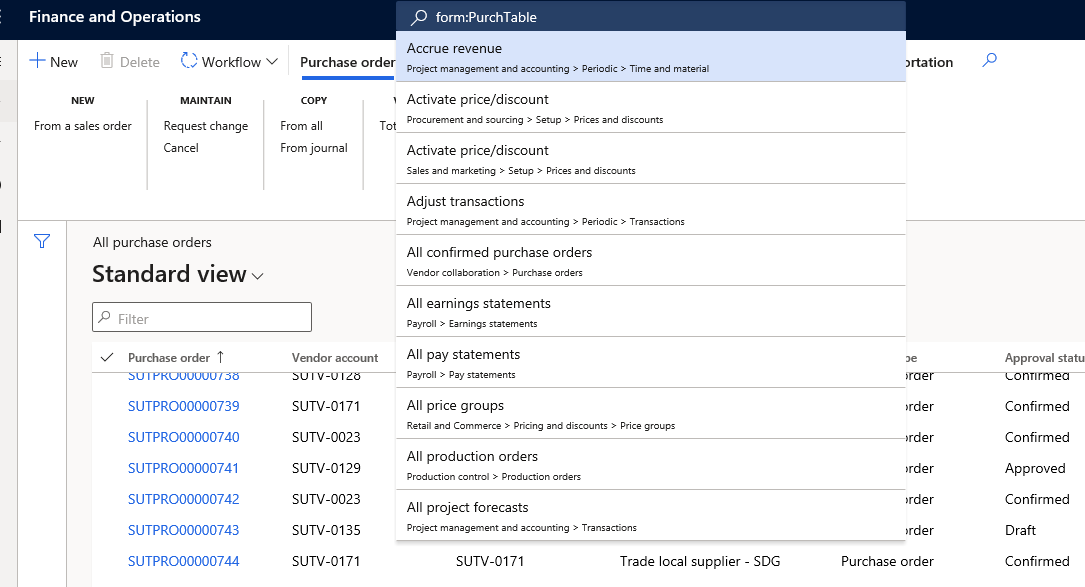Click Request change under Maintain
This screenshot has width=1085, height=587.
[205, 125]
